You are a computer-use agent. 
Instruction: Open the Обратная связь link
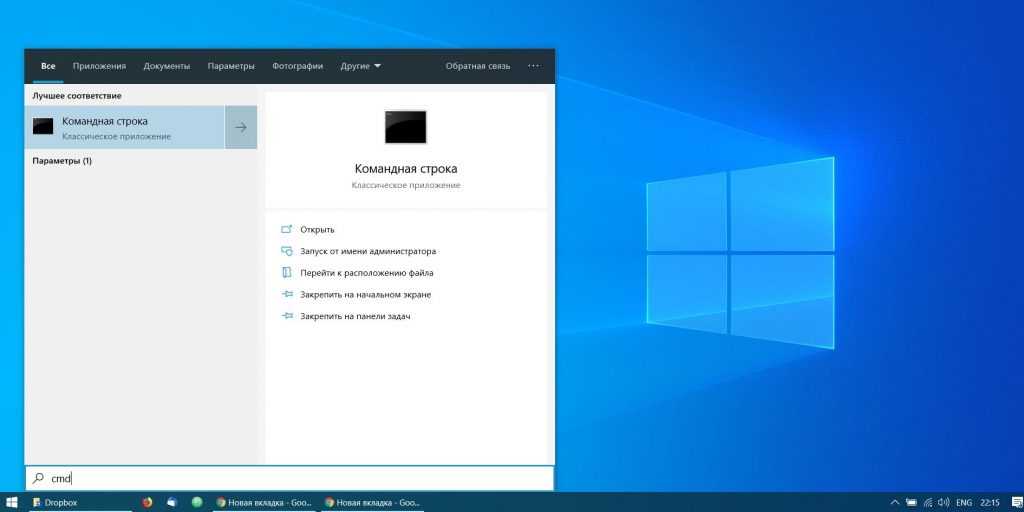(x=477, y=66)
